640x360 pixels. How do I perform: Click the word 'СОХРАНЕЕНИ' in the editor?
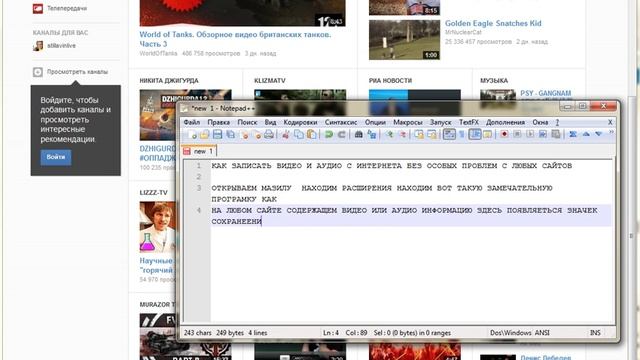point(236,221)
